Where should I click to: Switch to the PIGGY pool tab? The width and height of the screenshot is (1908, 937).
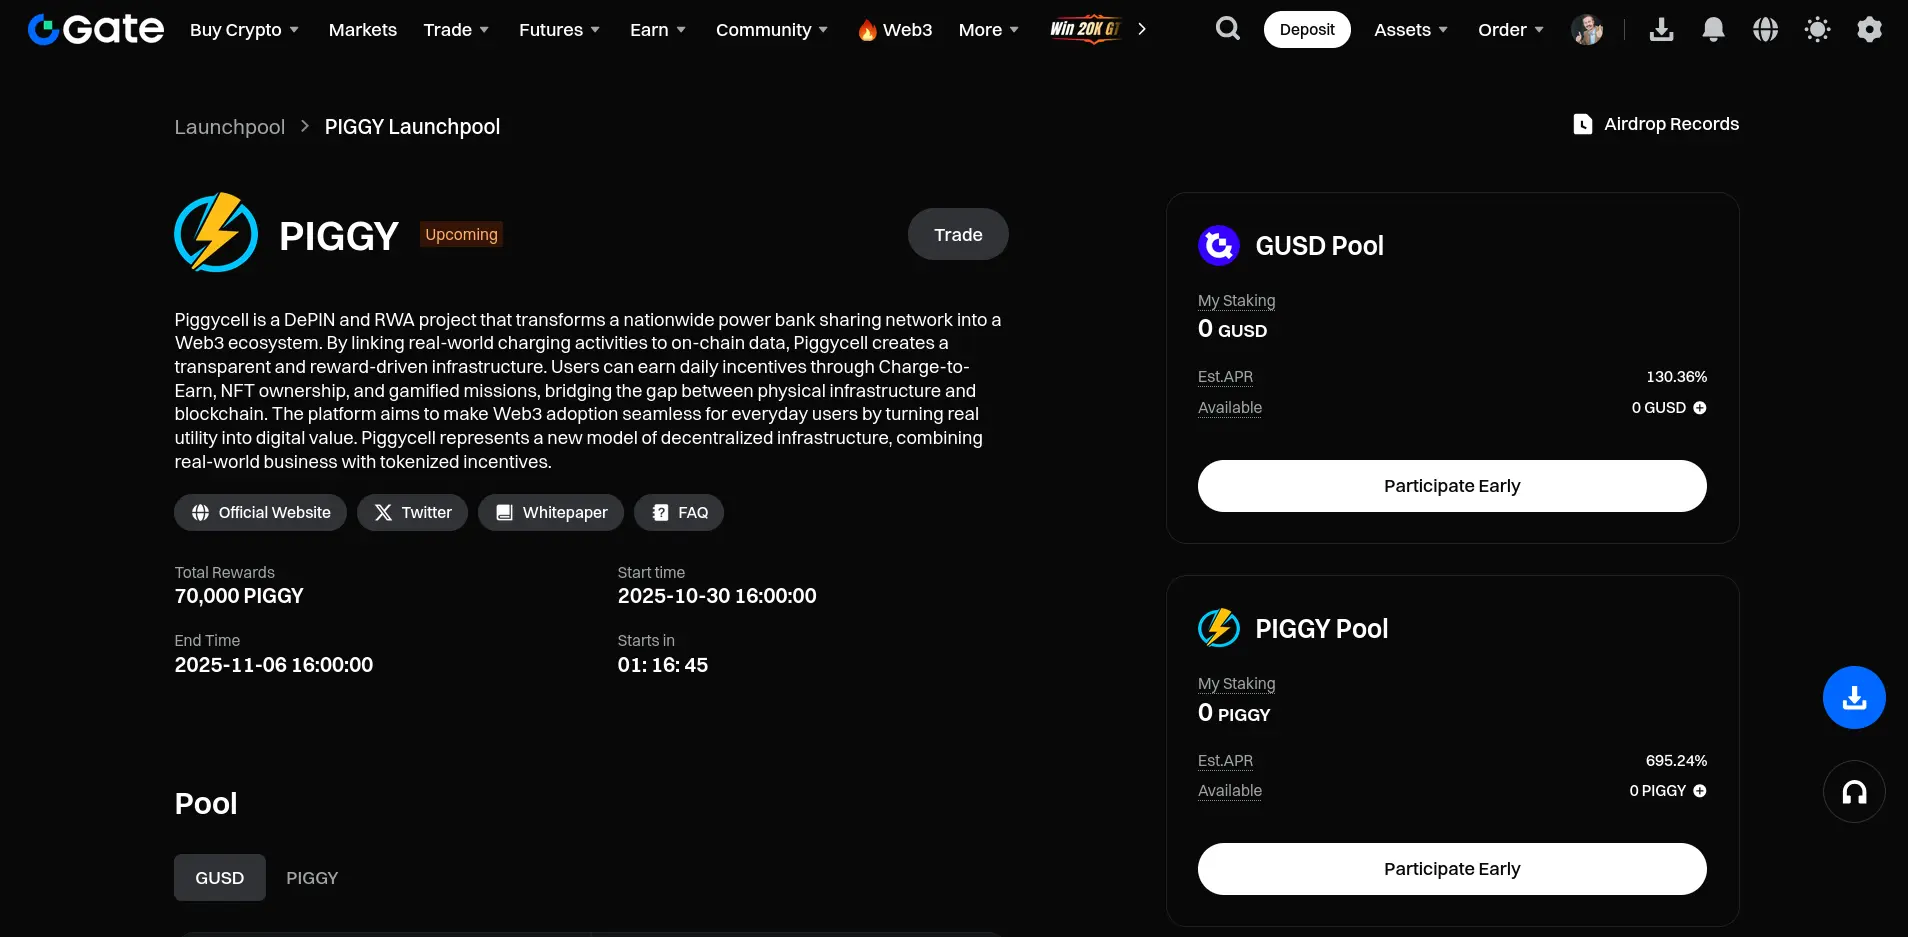312,878
